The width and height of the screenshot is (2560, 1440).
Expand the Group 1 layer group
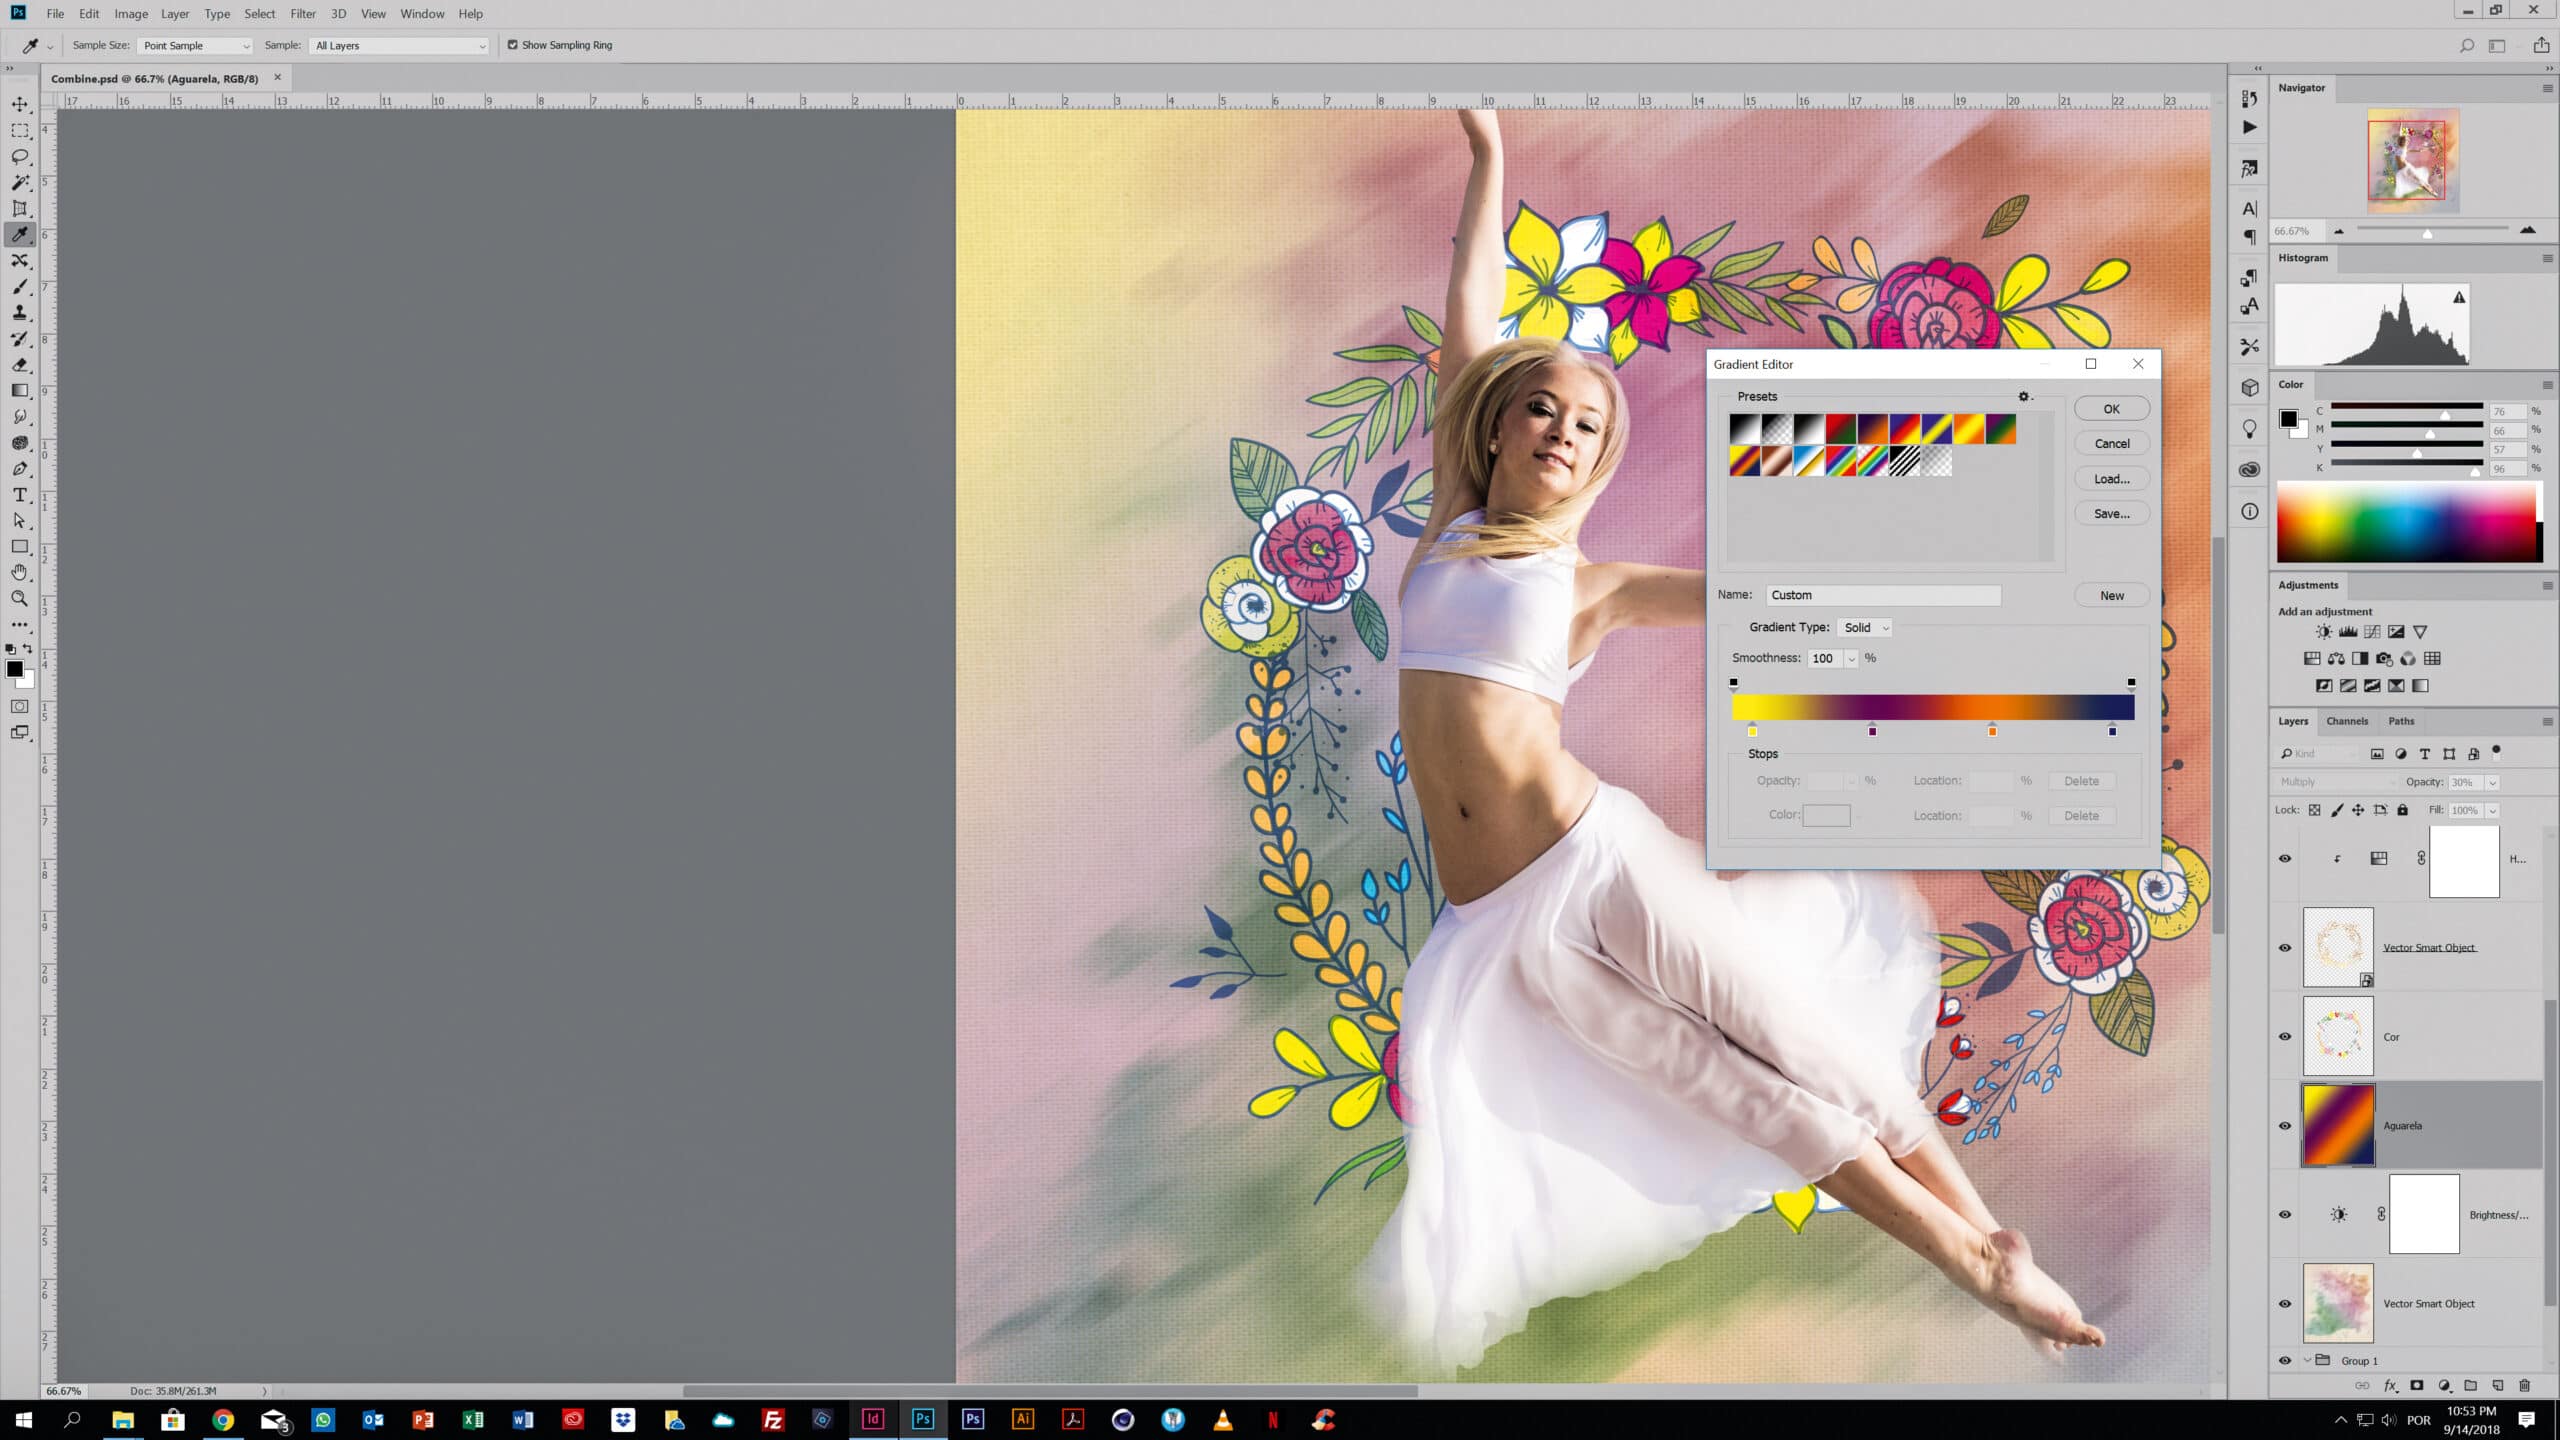click(2307, 1360)
